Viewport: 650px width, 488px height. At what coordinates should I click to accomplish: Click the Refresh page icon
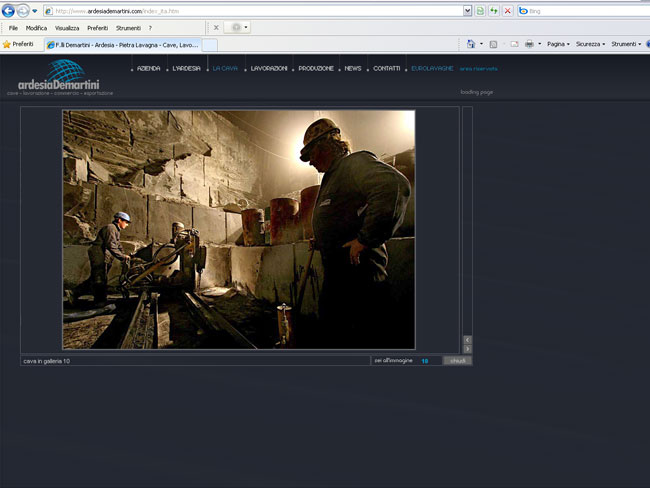[494, 11]
